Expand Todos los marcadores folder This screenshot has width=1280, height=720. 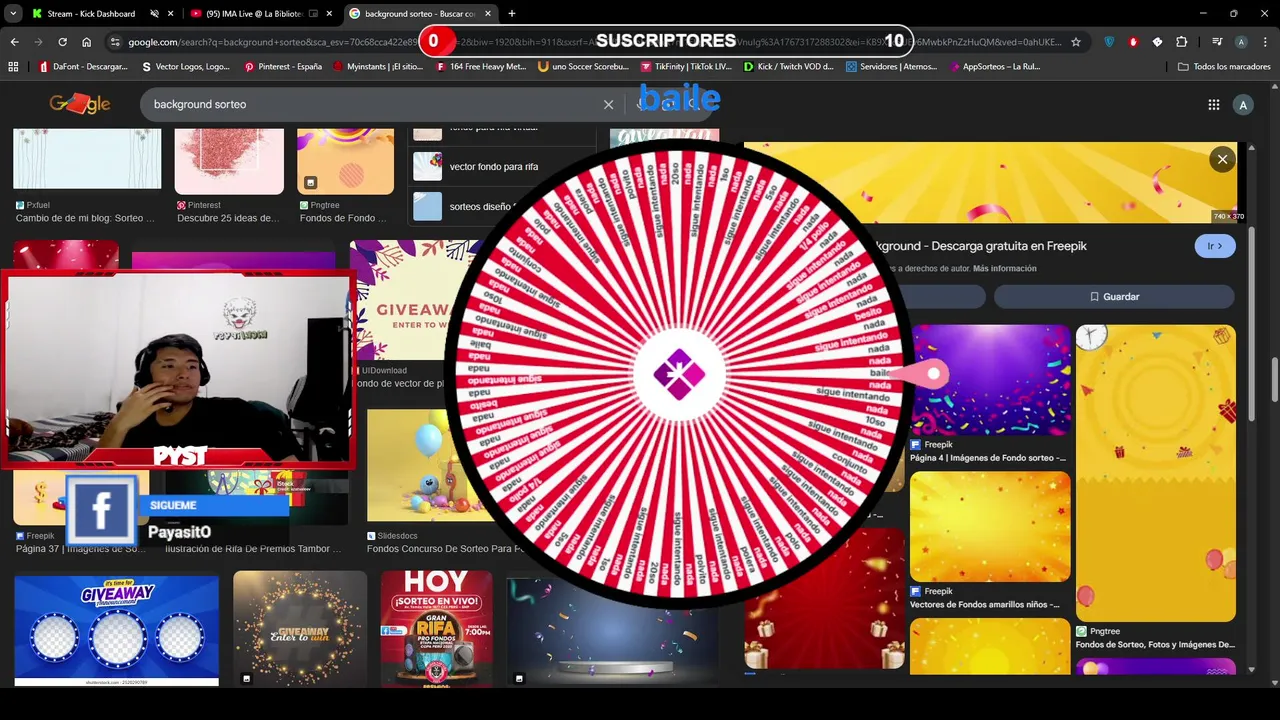pos(1224,67)
